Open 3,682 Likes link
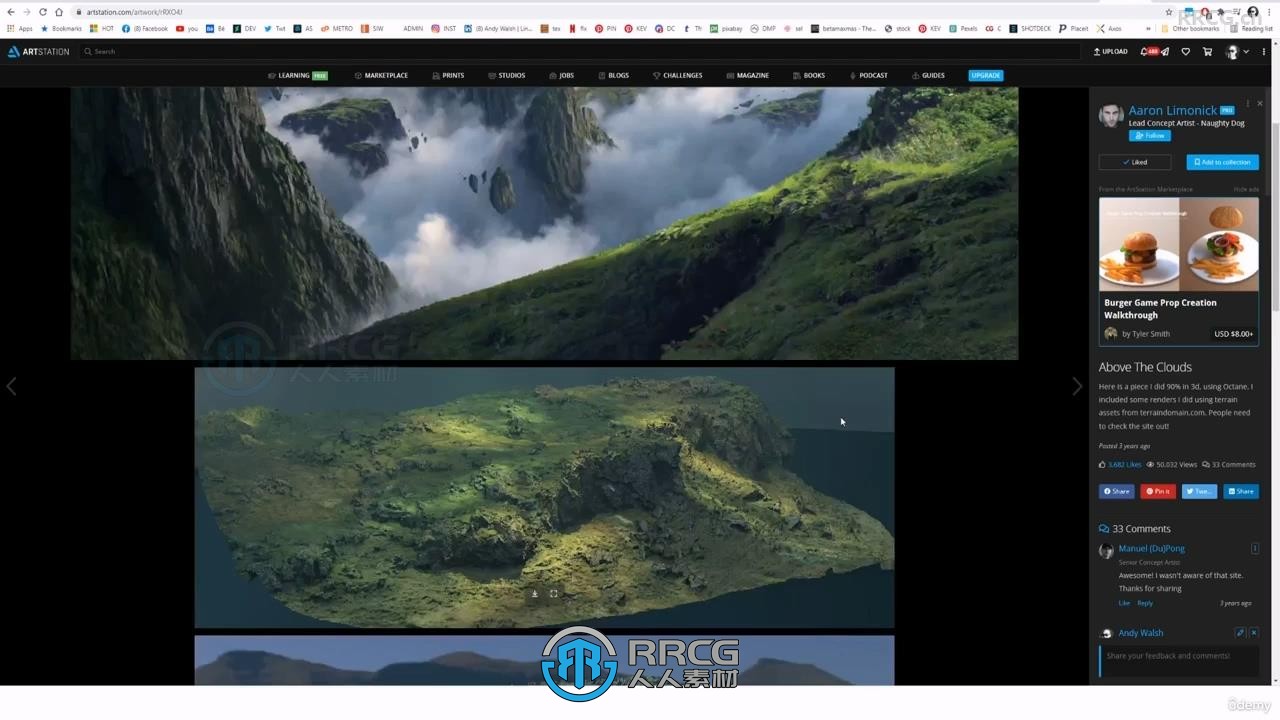1280x720 pixels. coord(1124,464)
